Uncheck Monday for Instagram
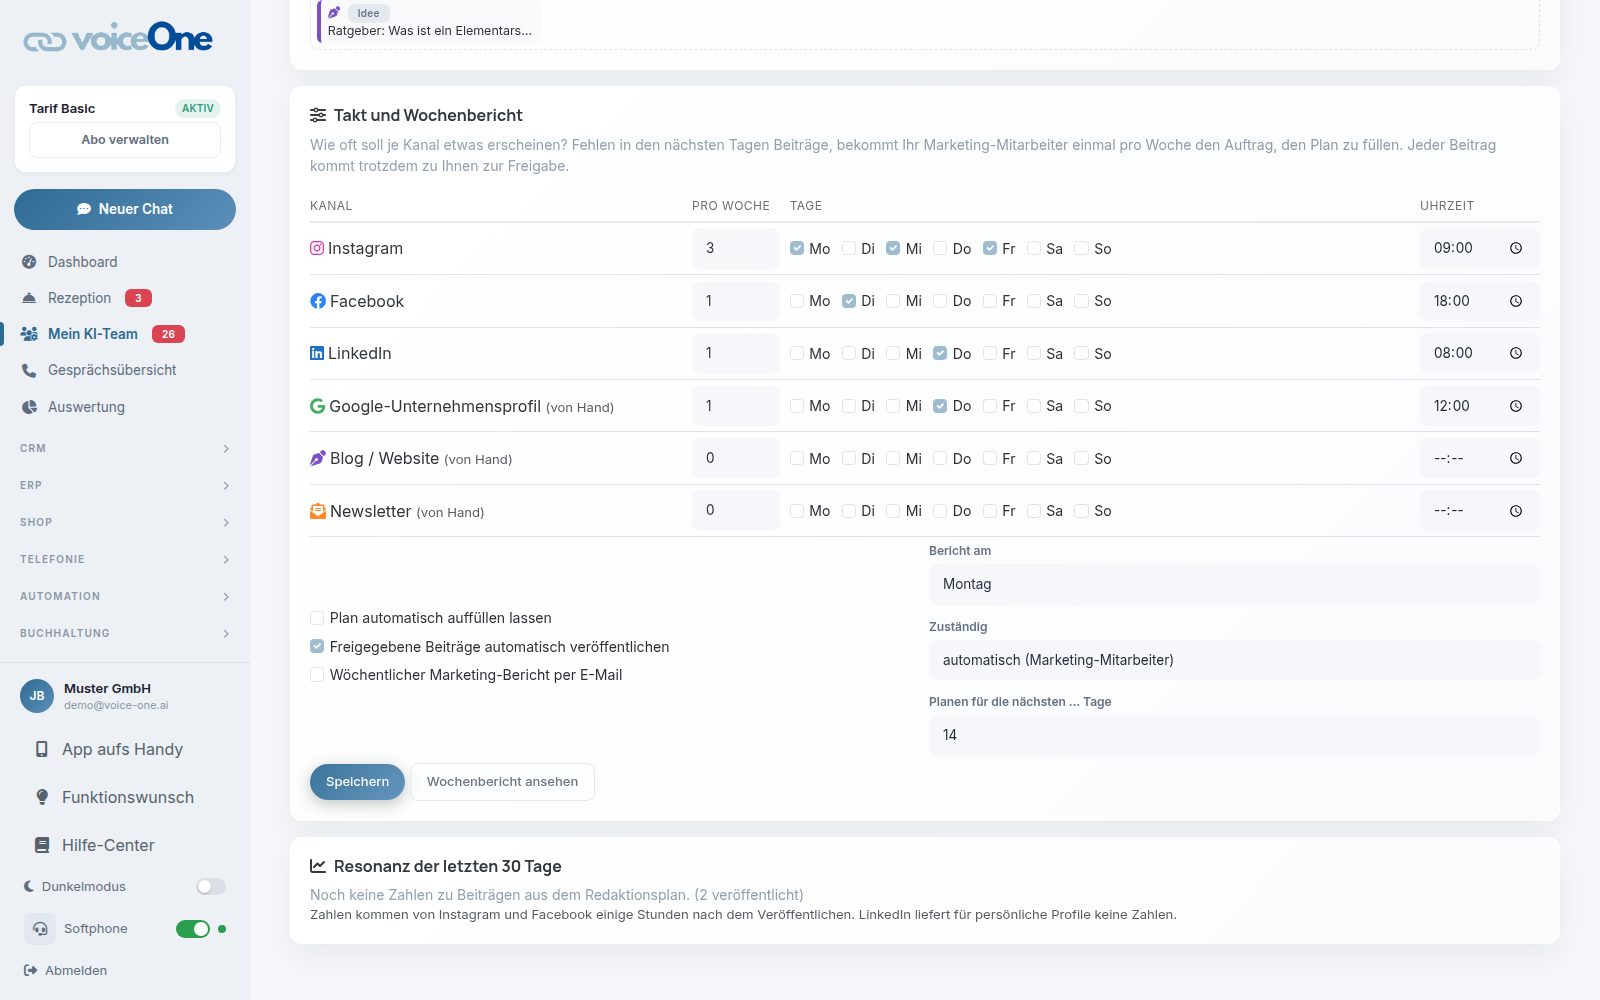Image resolution: width=1600 pixels, height=1000 pixels. click(x=797, y=248)
